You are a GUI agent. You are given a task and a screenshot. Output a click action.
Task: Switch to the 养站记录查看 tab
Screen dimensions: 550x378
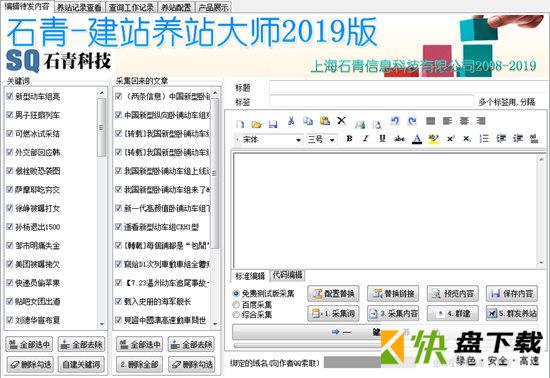[x=79, y=7]
